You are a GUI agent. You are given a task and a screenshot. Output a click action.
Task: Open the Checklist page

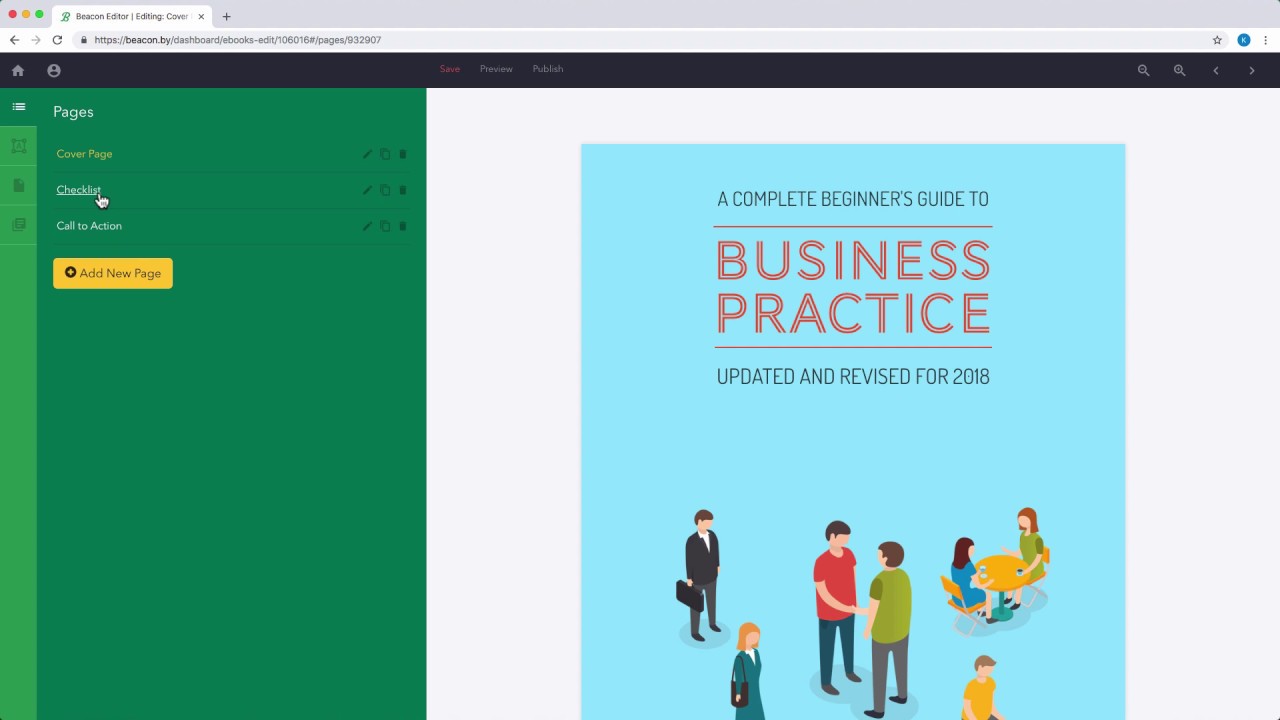coord(78,190)
